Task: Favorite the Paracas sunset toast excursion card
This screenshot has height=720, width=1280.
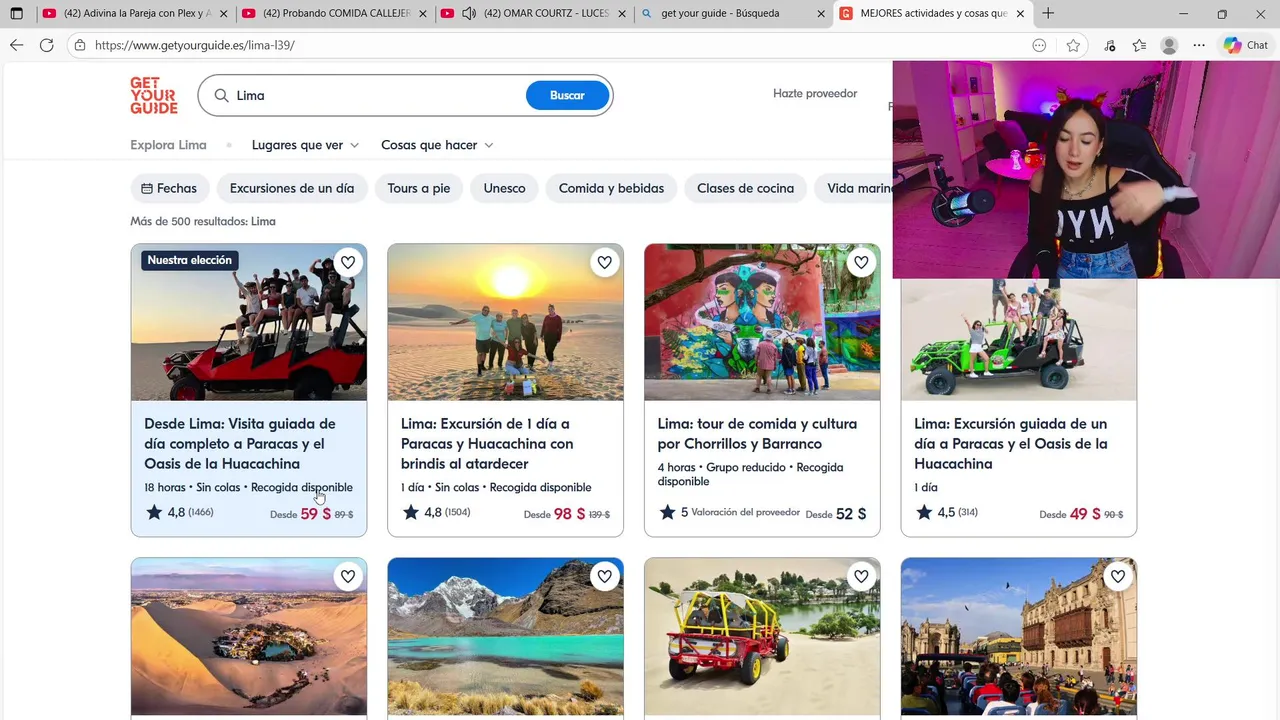Action: coord(605,262)
